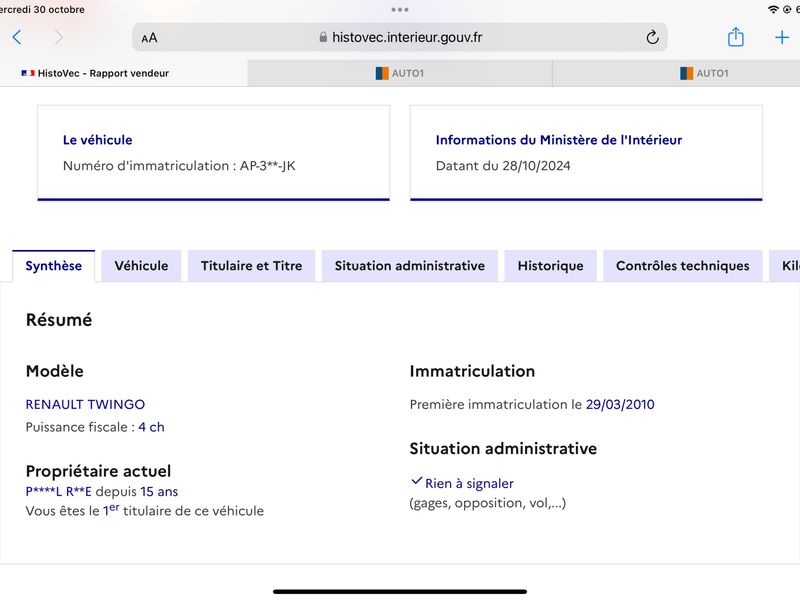800x600 pixels.
Task: Open the Contrôles techniques tab
Action: 683,266
